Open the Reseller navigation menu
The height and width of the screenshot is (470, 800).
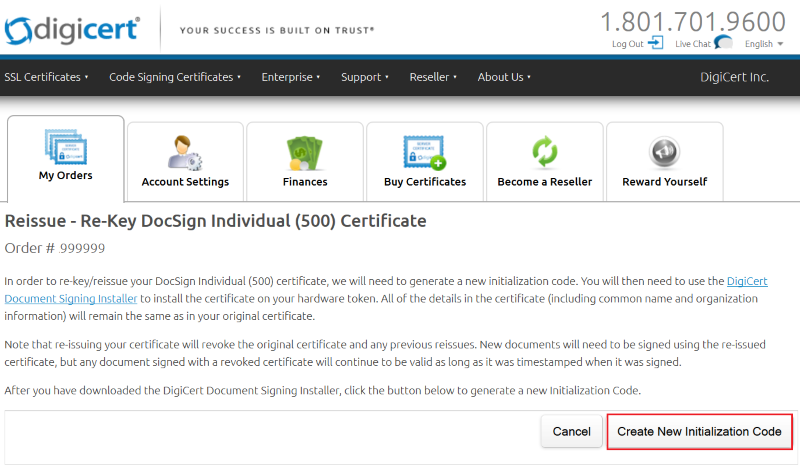(x=433, y=77)
